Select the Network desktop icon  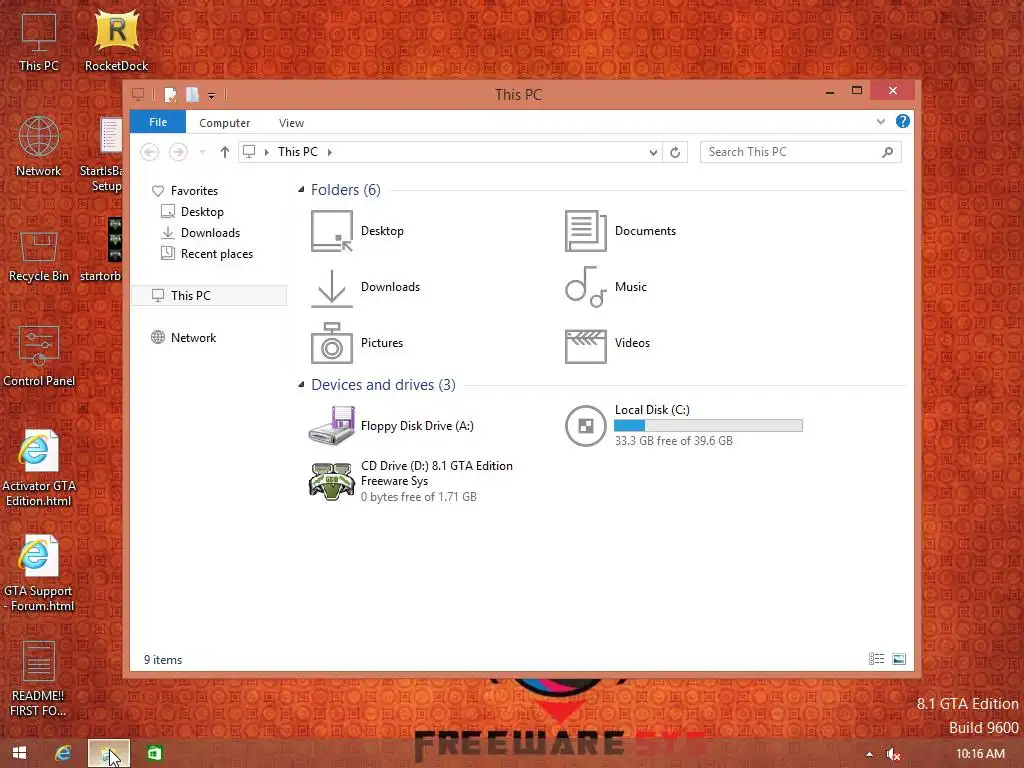coord(39,146)
